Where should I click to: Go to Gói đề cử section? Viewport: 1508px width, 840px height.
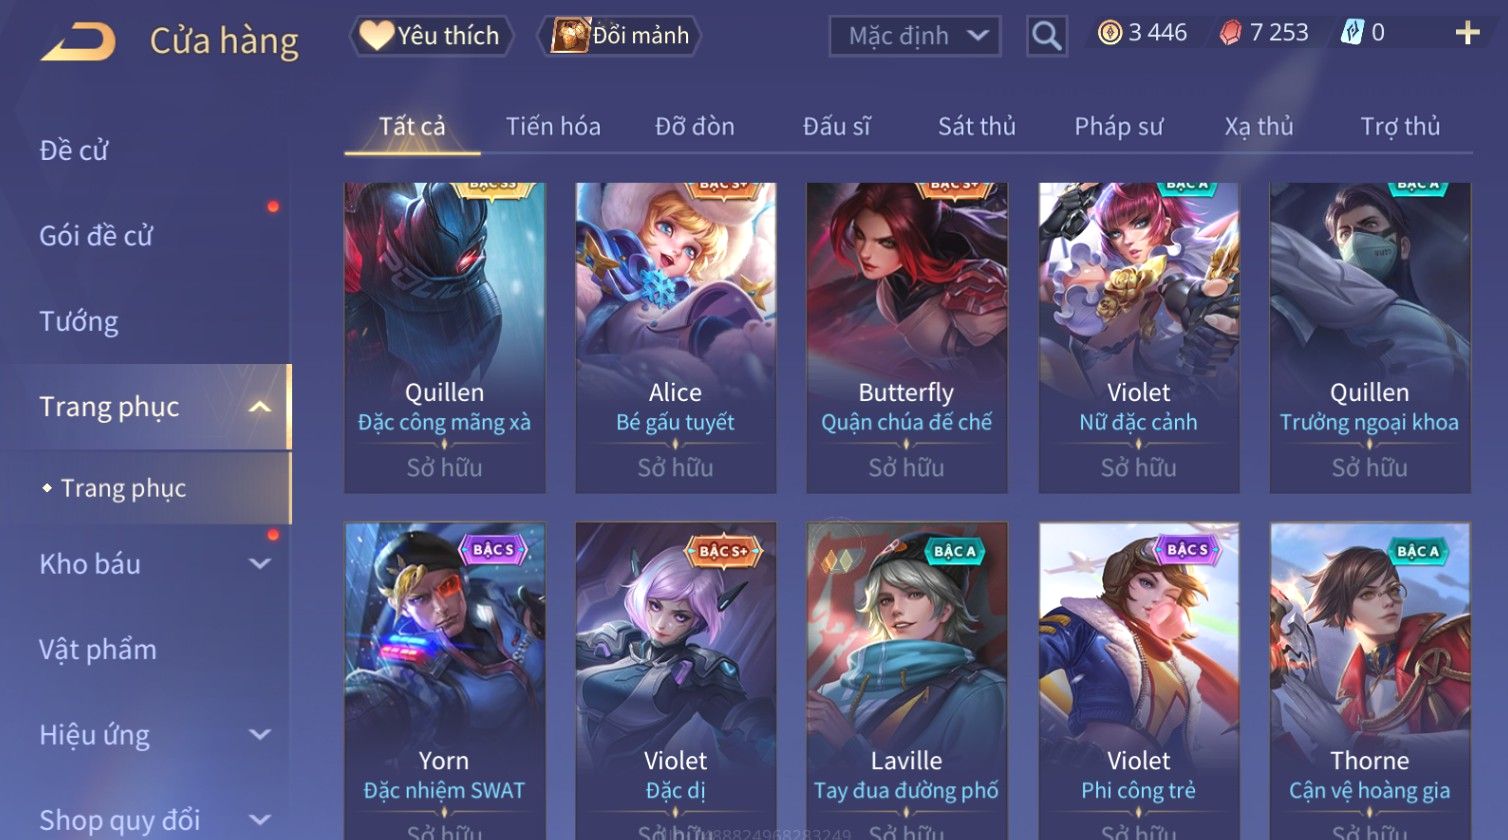(x=96, y=236)
